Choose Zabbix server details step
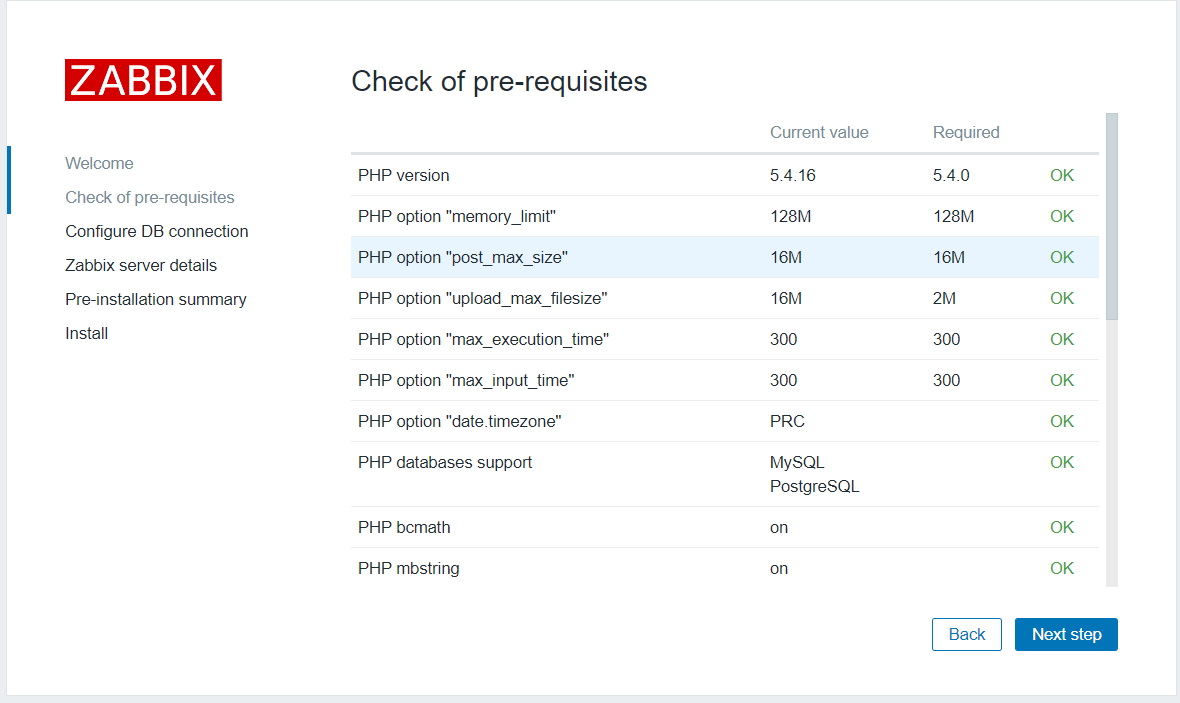 coord(141,265)
